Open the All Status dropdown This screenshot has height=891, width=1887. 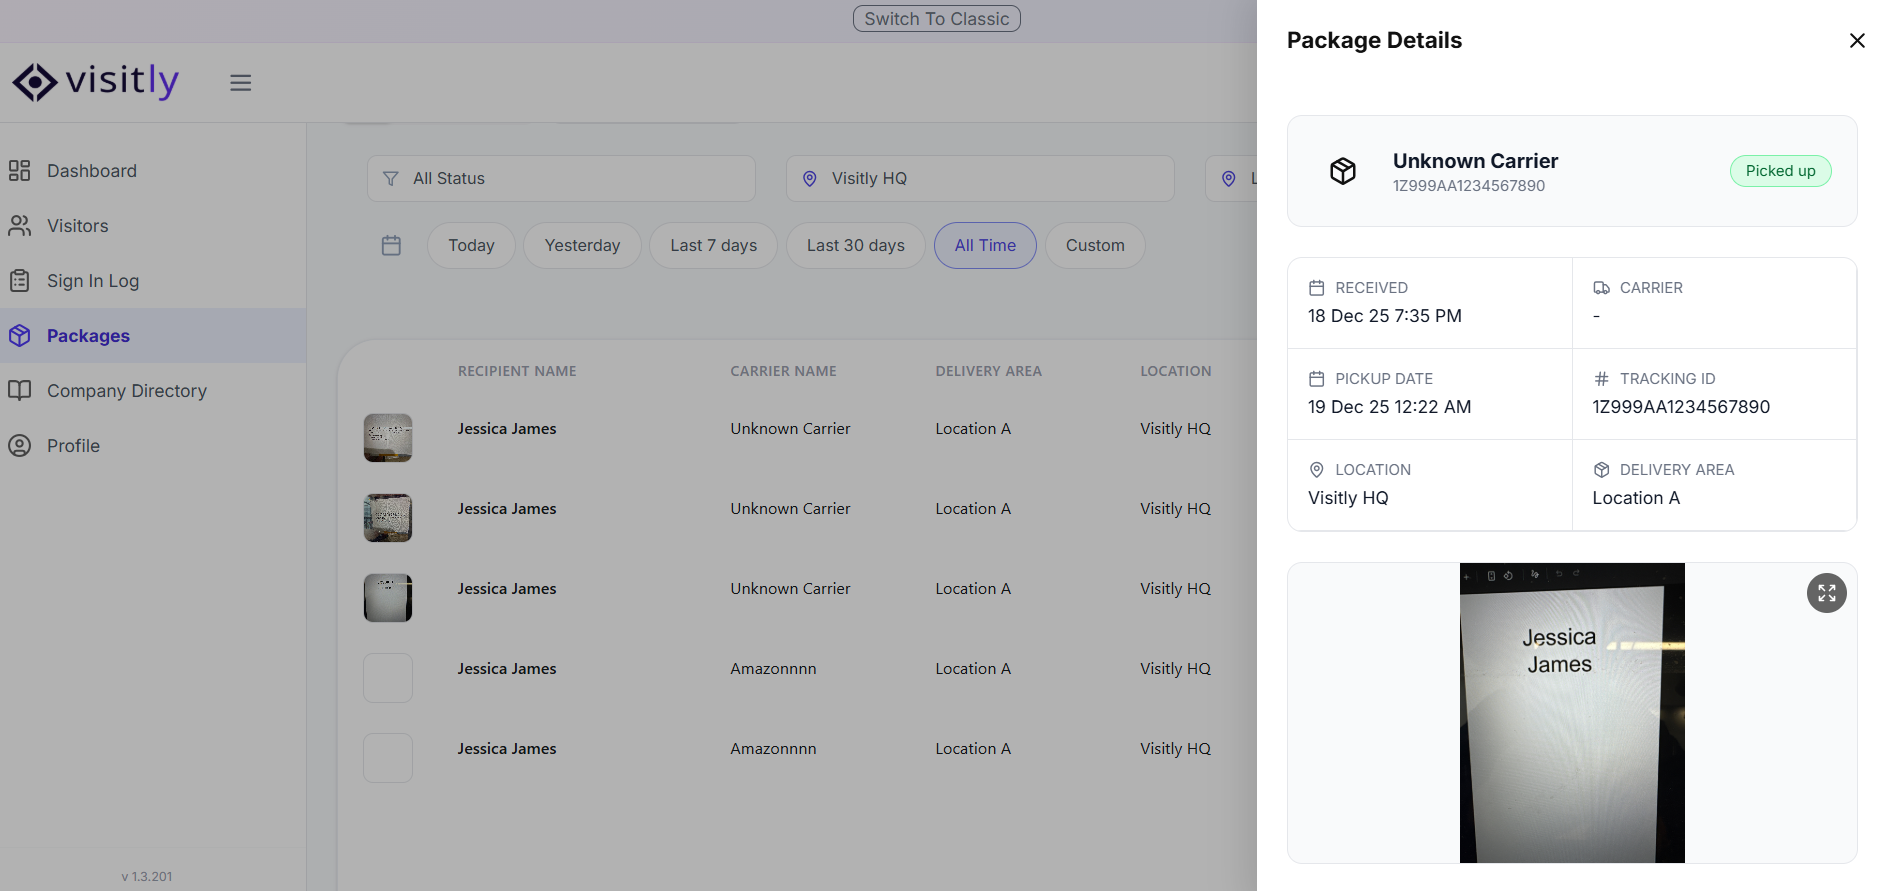pyautogui.click(x=561, y=178)
